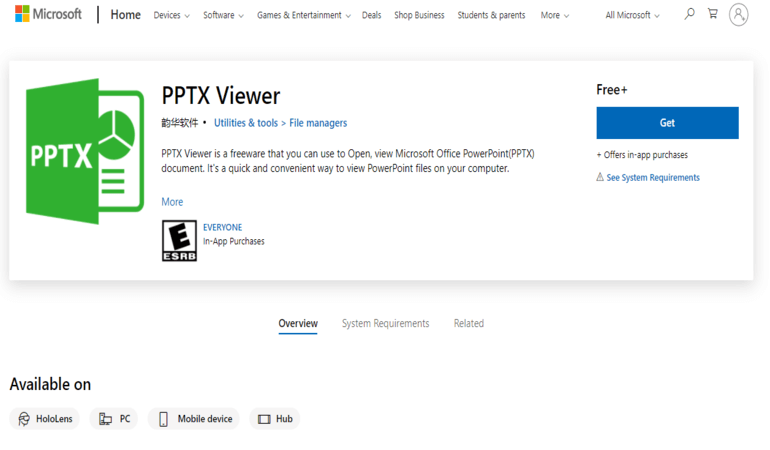Open the search magnifier icon

click(x=689, y=14)
